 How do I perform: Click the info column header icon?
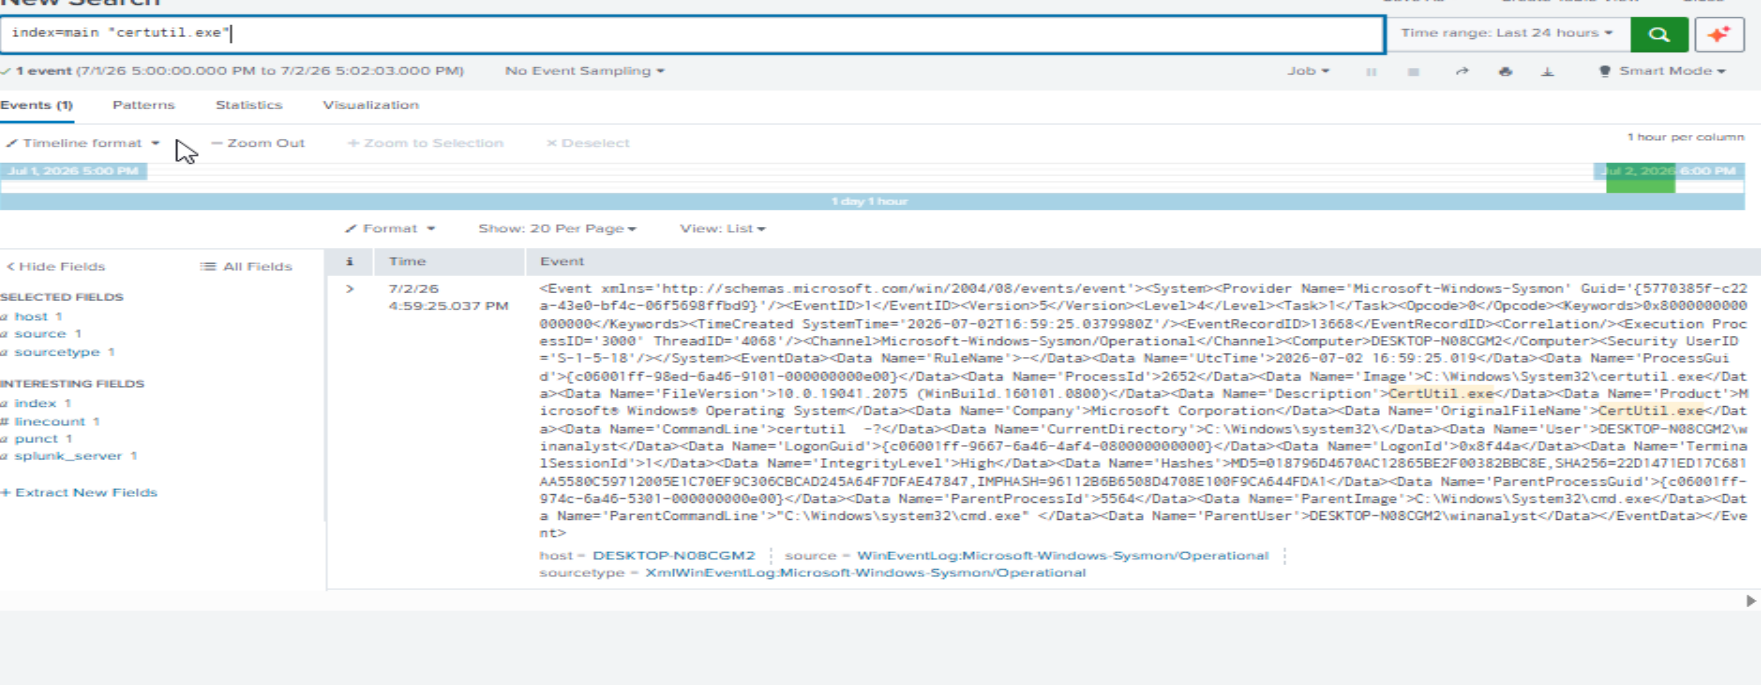[x=349, y=262]
